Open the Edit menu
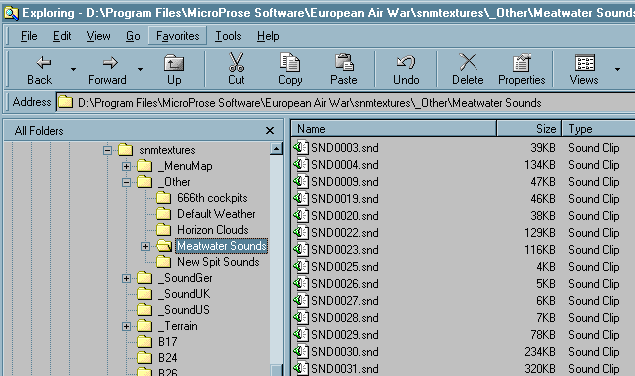Viewport: 635px width, 376px height. (x=62, y=36)
